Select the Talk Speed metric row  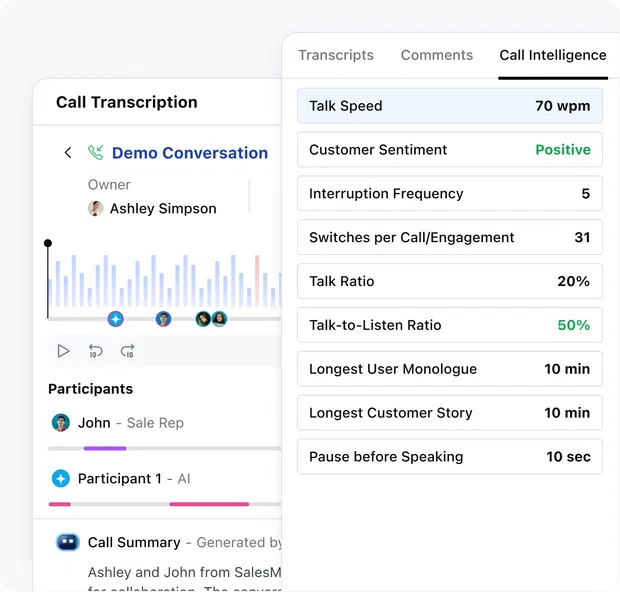click(x=449, y=106)
